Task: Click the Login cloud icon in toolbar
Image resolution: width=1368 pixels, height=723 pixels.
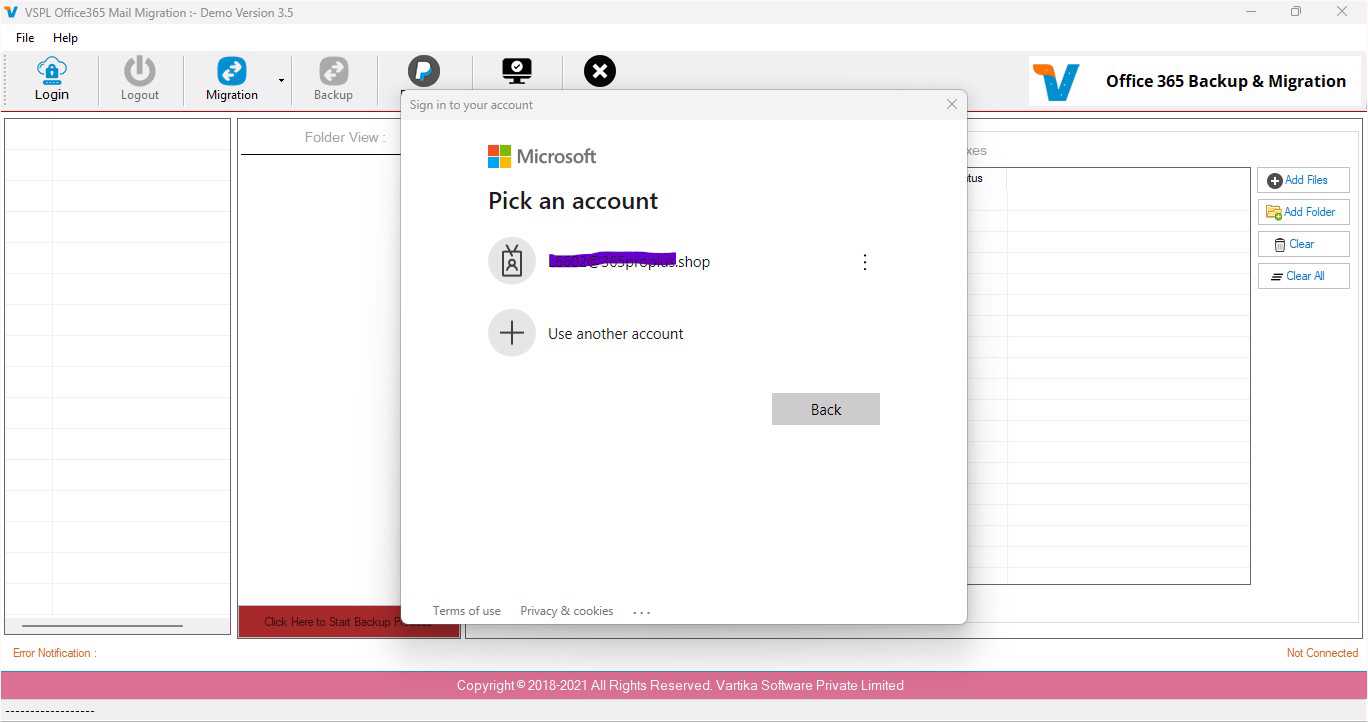Action: tap(52, 70)
